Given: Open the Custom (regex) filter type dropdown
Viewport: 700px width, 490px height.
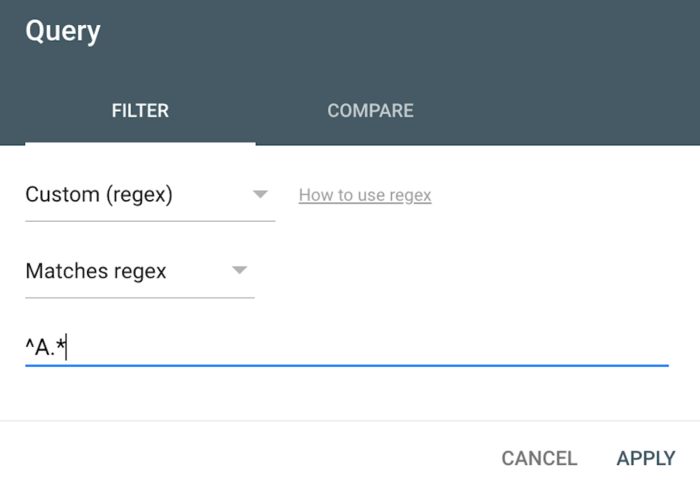Looking at the screenshot, I should coord(150,195).
